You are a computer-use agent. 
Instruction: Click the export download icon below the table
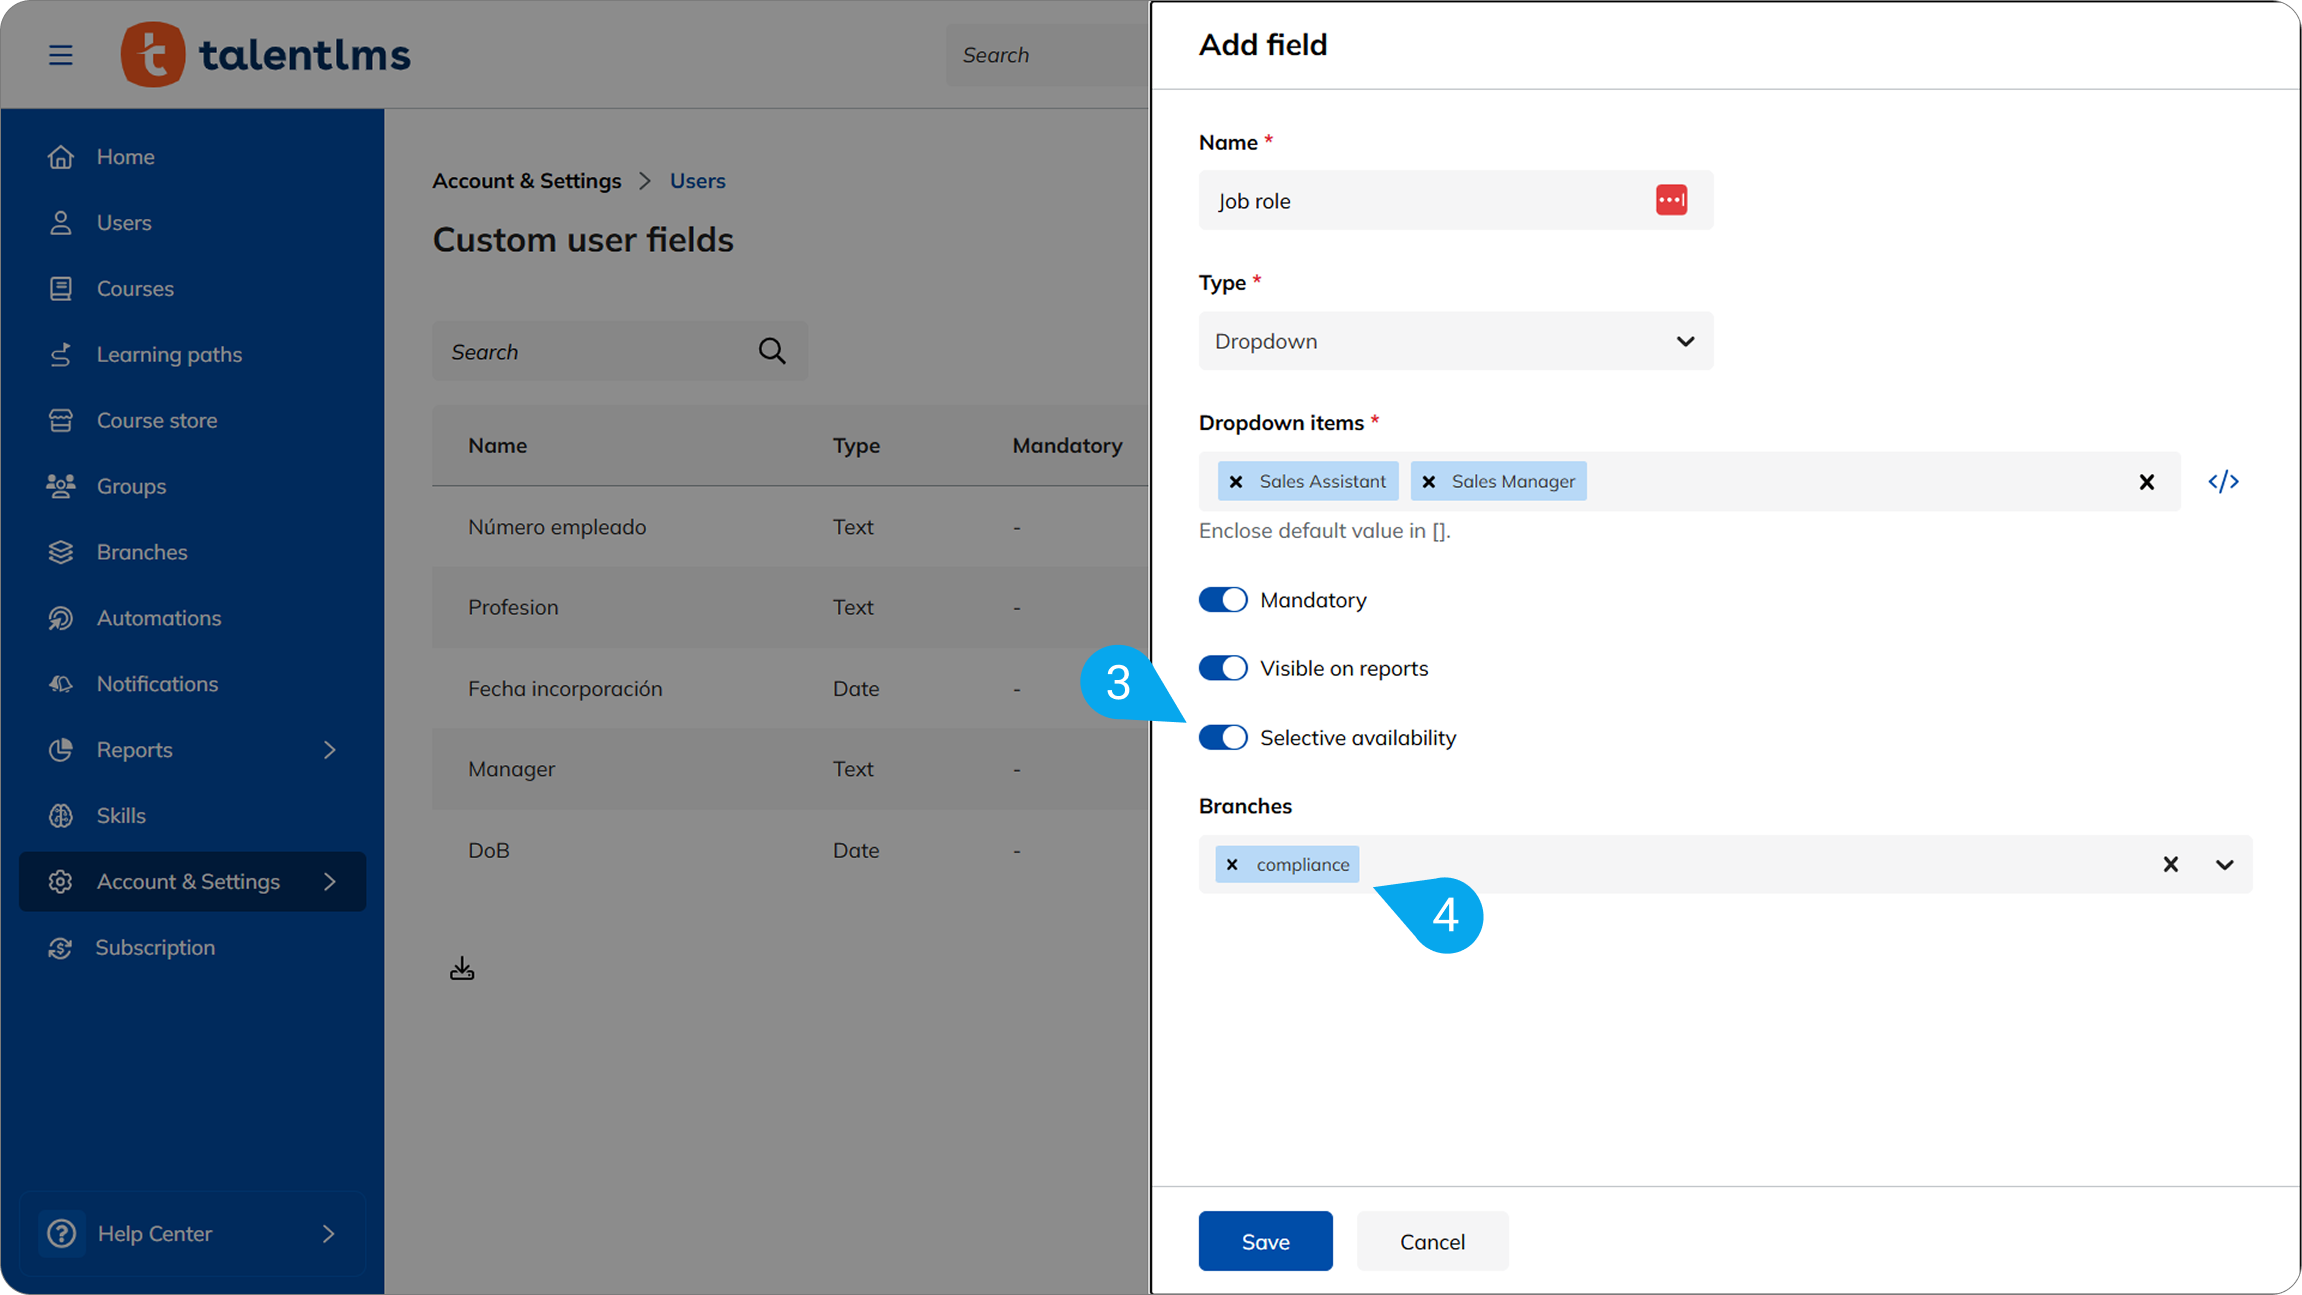(462, 967)
